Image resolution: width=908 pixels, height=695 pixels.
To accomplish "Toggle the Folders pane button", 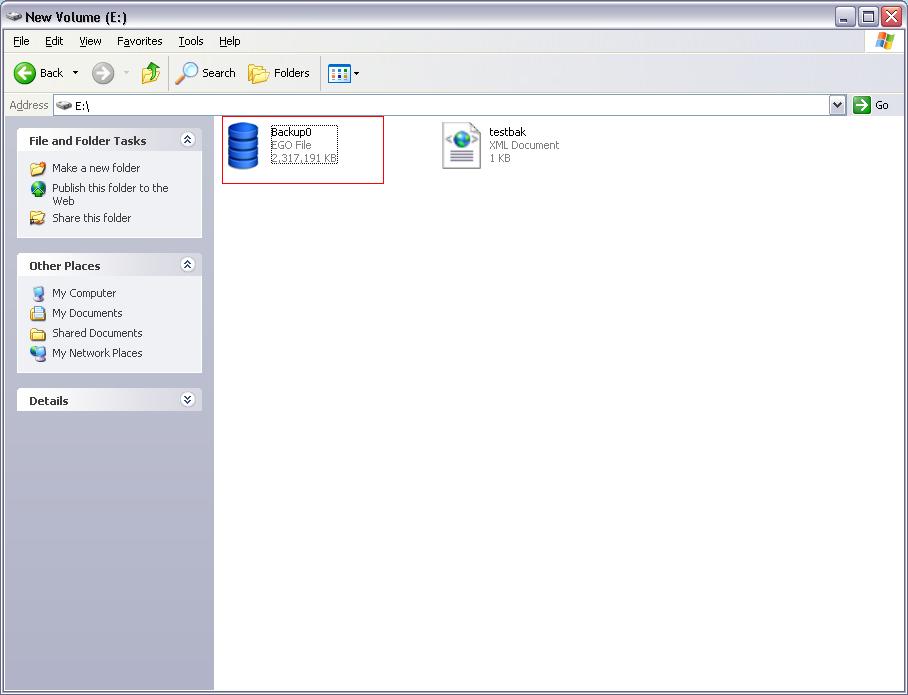I will click(279, 73).
